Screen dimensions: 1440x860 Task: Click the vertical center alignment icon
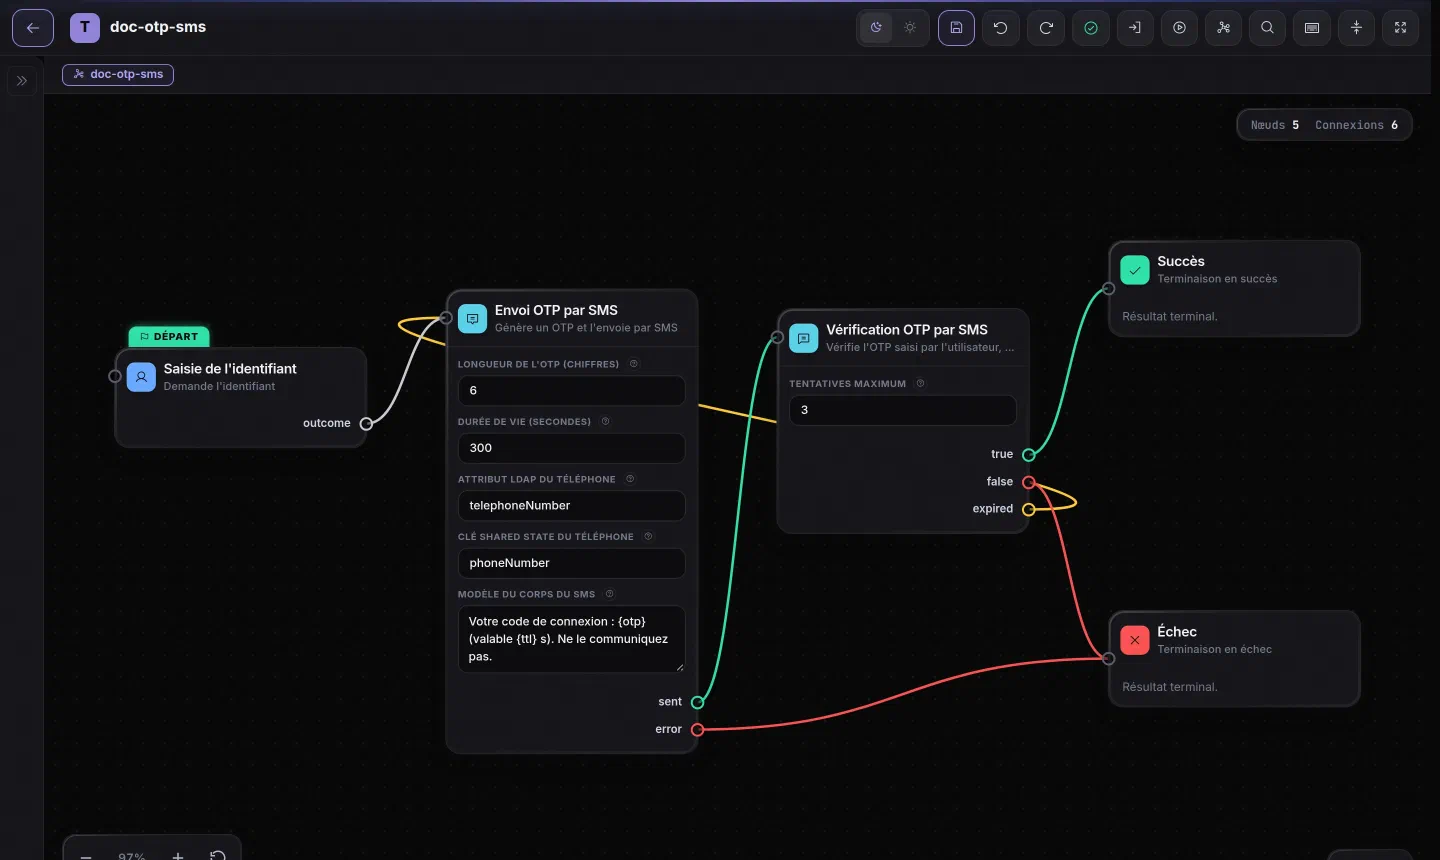point(1357,28)
